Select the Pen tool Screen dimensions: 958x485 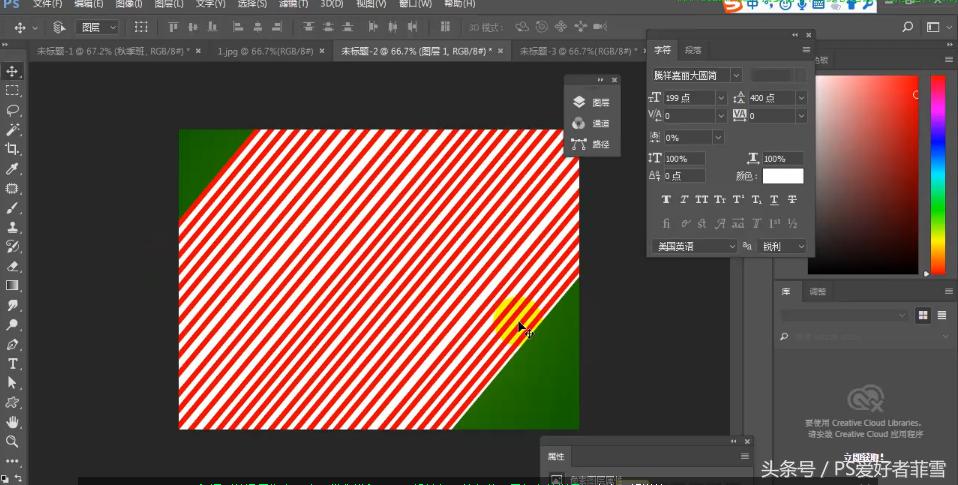tap(12, 344)
